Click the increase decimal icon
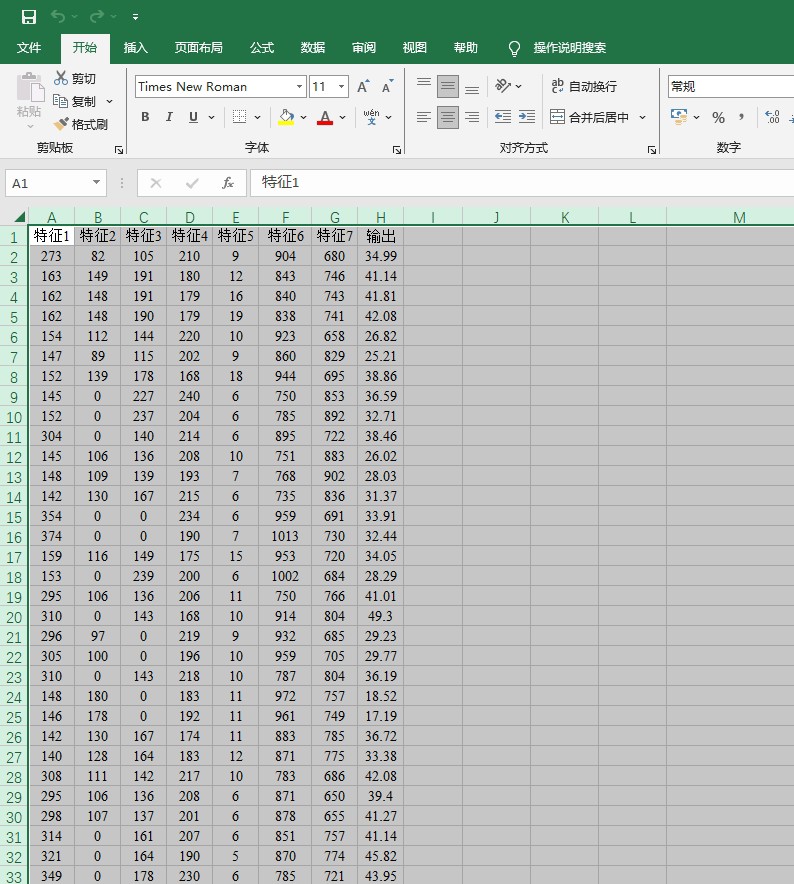This screenshot has width=794, height=884. pos(772,117)
